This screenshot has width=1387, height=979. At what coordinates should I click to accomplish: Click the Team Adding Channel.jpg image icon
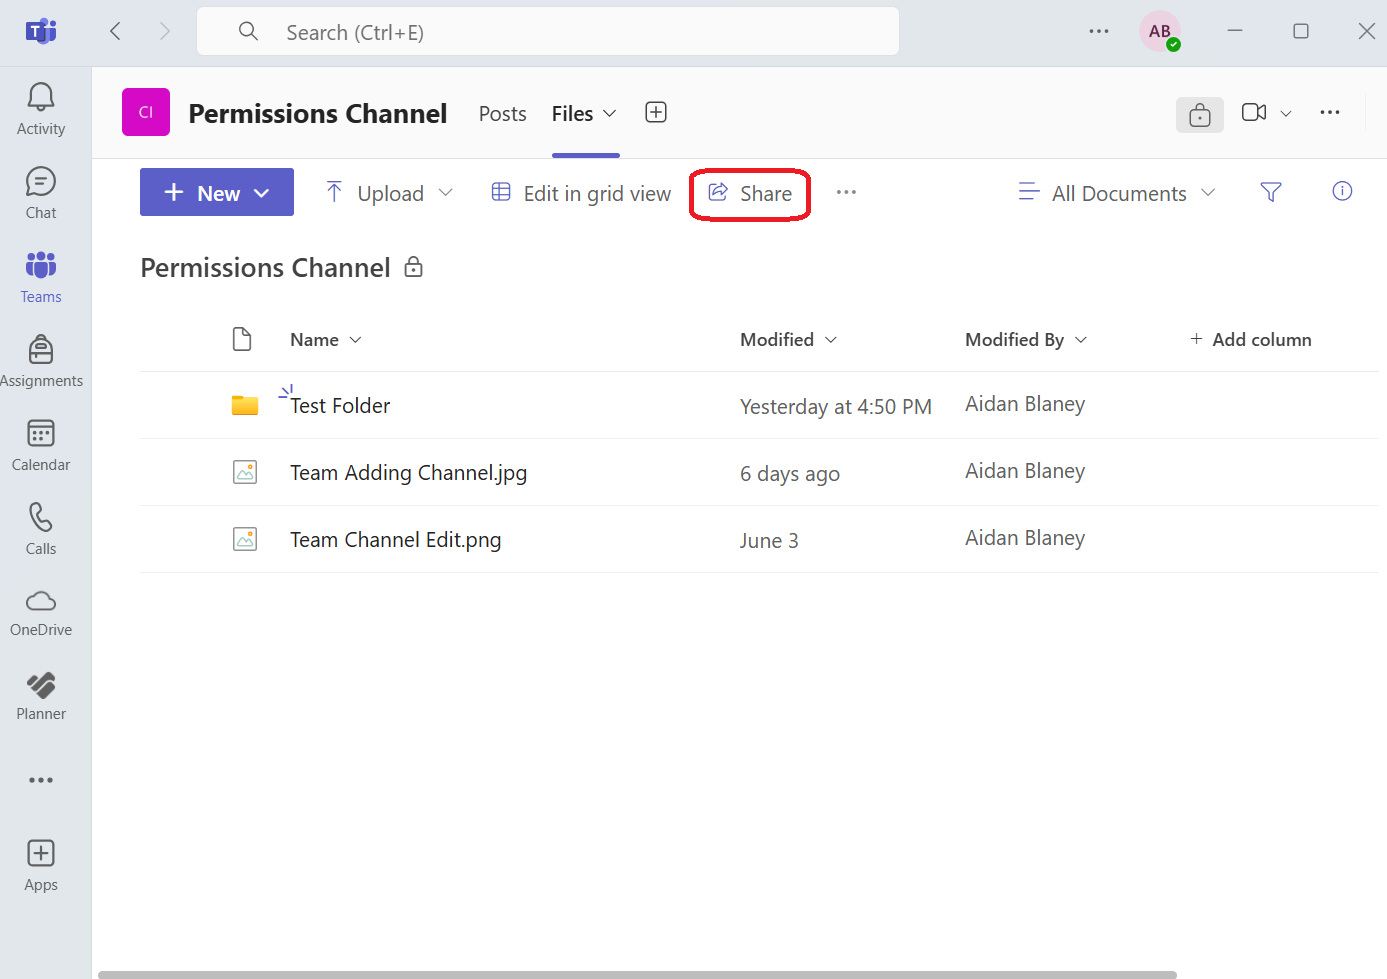(x=245, y=472)
